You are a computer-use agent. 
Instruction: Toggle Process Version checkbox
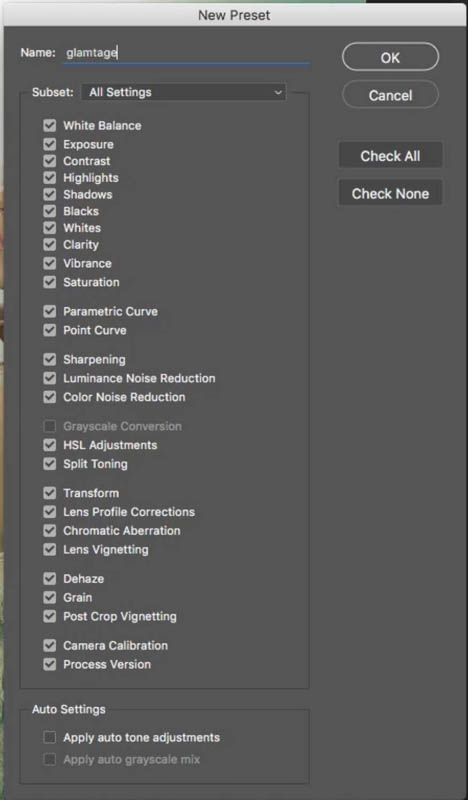coord(50,664)
